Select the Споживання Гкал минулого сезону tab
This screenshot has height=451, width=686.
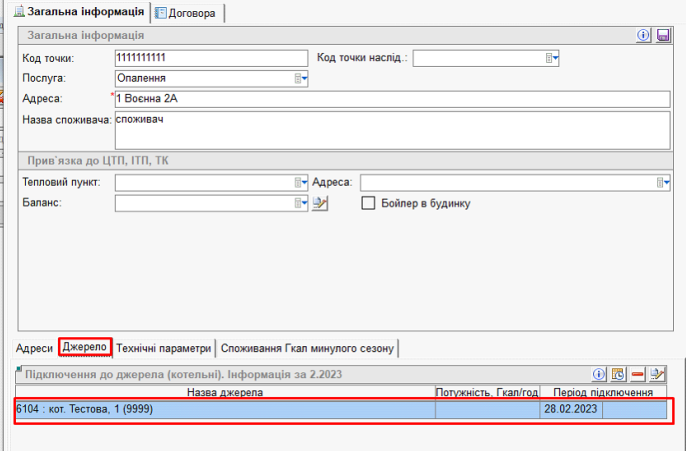pyautogui.click(x=309, y=348)
